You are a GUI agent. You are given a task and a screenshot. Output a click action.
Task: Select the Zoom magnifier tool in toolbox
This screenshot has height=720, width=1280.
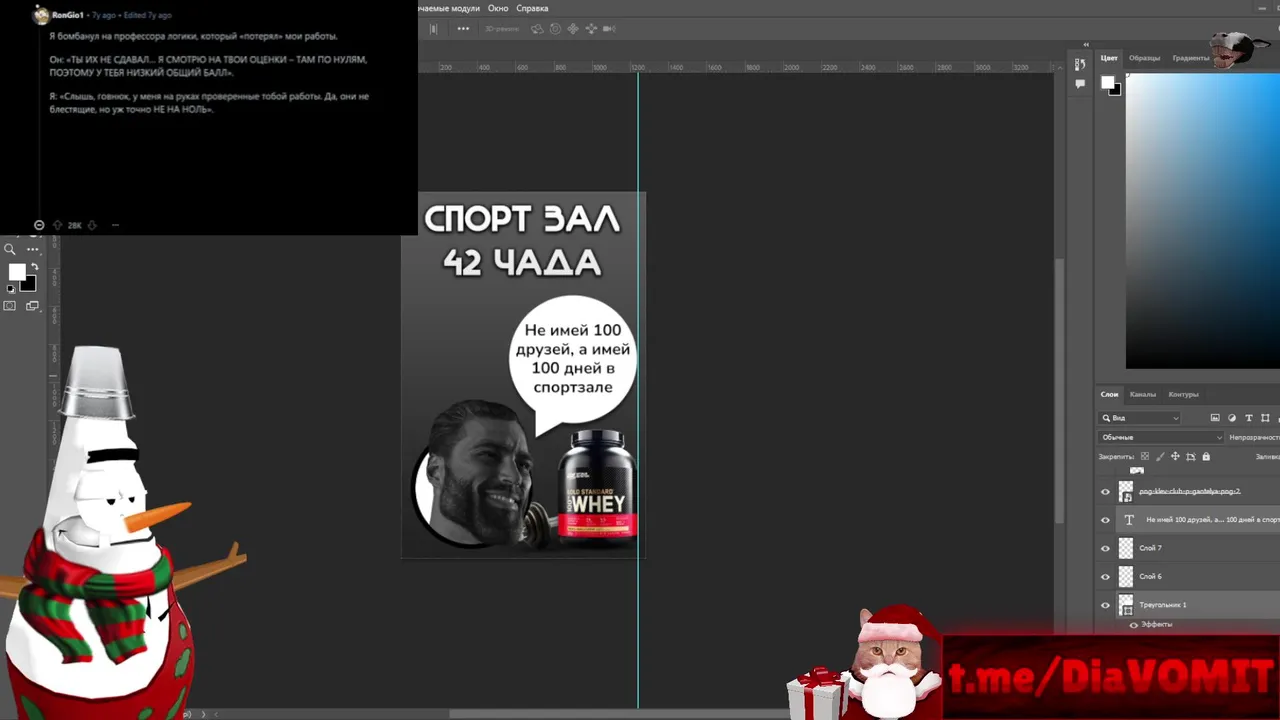[x=10, y=250]
